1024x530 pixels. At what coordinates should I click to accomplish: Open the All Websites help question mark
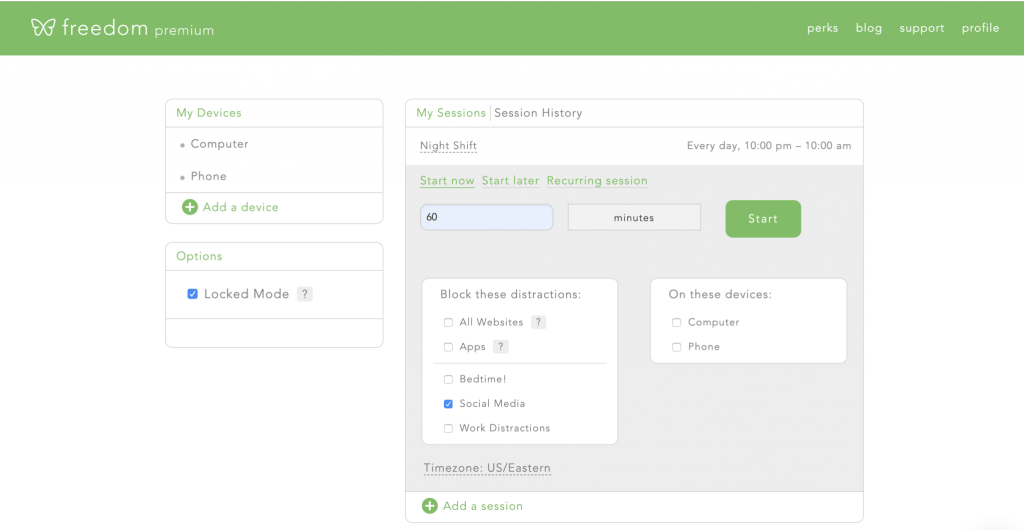tap(539, 322)
